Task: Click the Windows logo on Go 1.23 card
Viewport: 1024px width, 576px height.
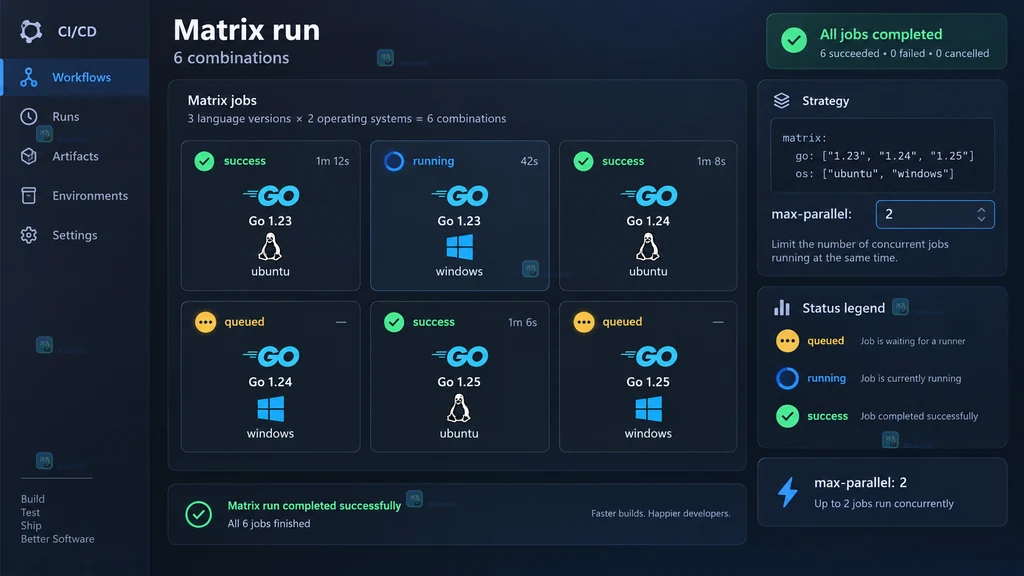Action: pyautogui.click(x=460, y=248)
